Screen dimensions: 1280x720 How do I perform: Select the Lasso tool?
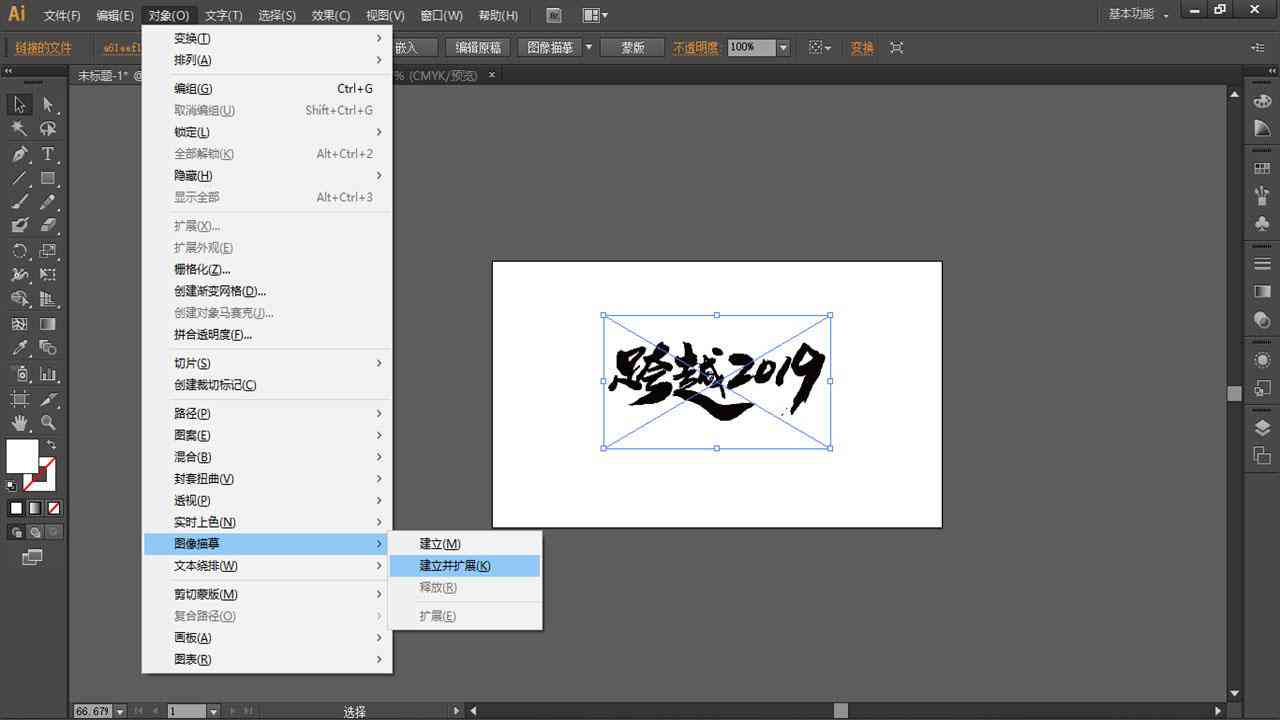[x=48, y=129]
